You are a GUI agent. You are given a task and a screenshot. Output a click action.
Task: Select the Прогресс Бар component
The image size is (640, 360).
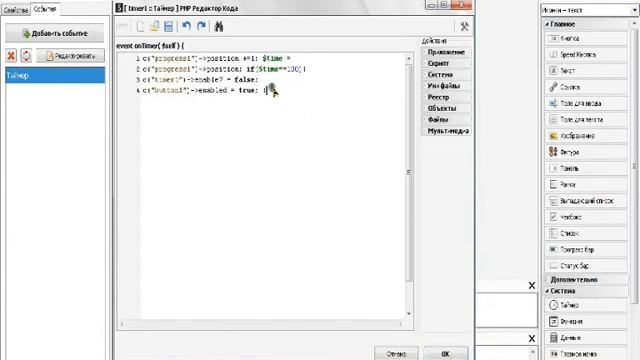[x=586, y=249]
